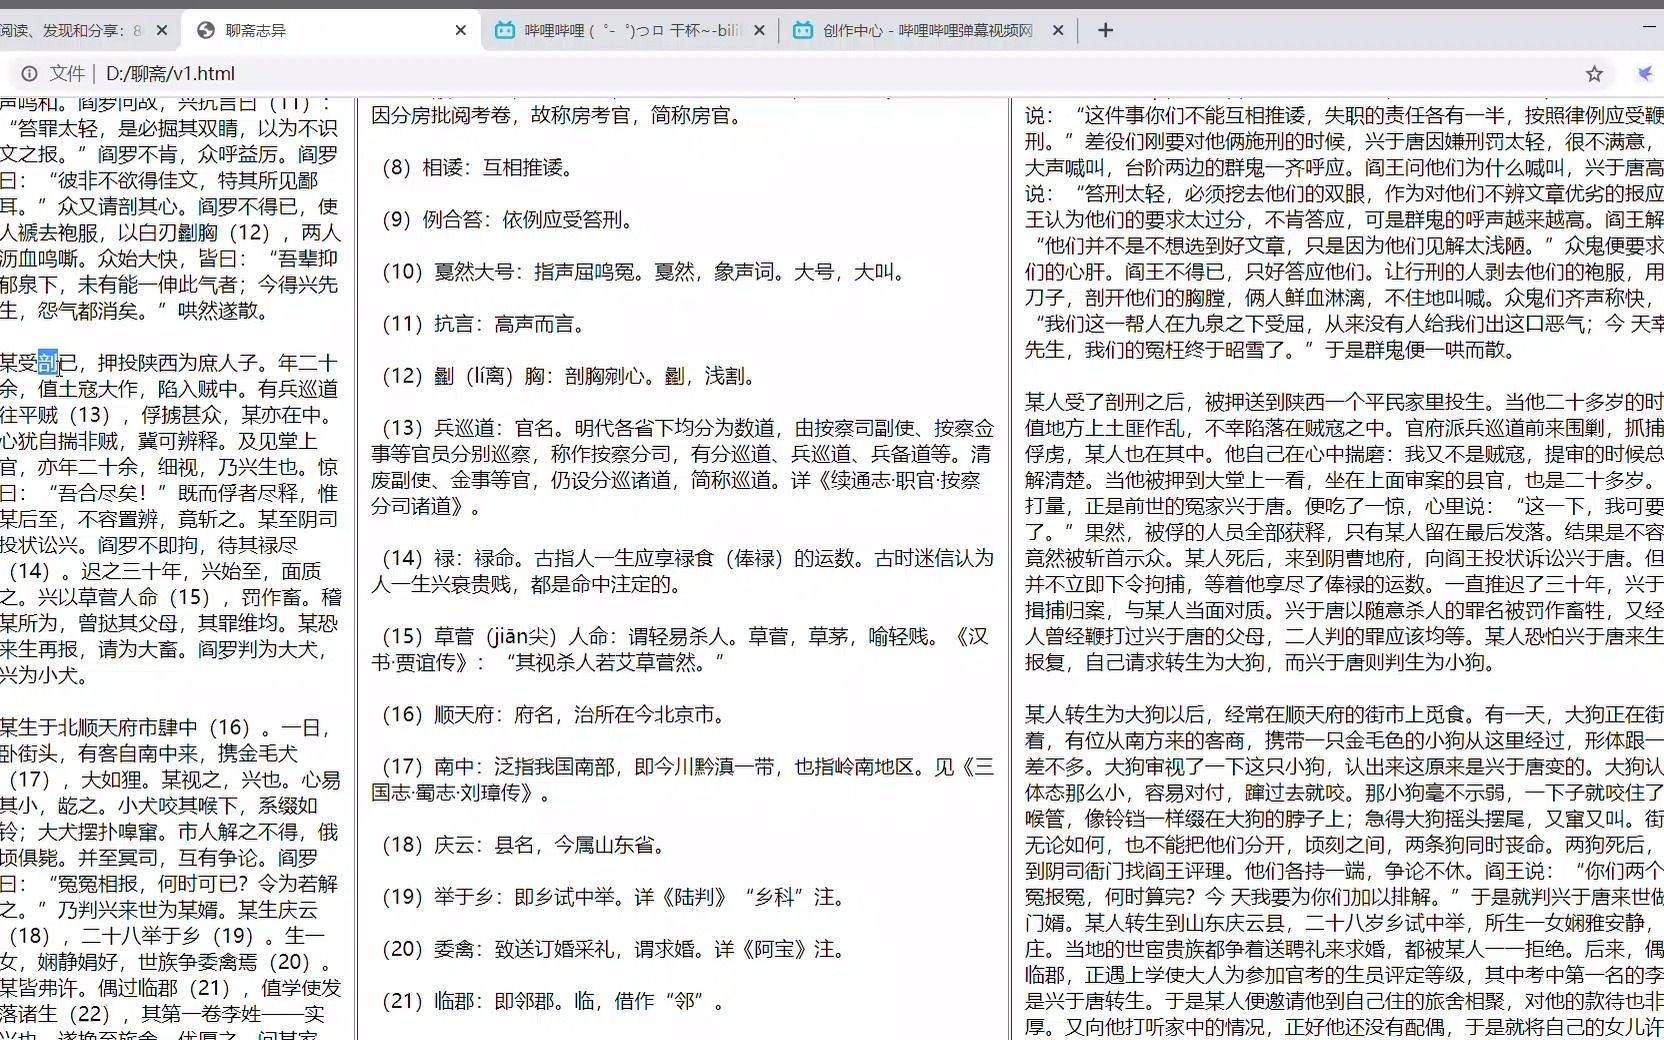
Task: Click annotation (16) 顺天府：府名
Action: pos(553,714)
